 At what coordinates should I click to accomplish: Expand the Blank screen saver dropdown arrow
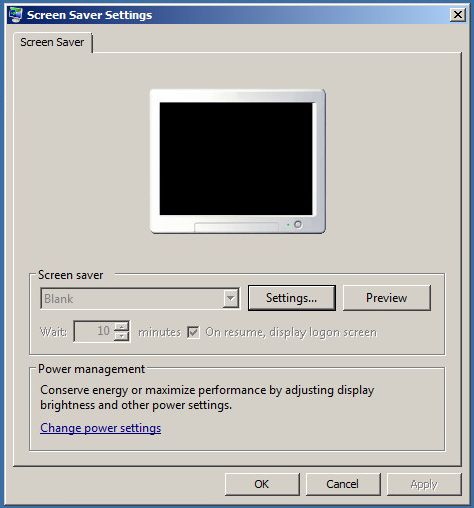click(x=231, y=298)
